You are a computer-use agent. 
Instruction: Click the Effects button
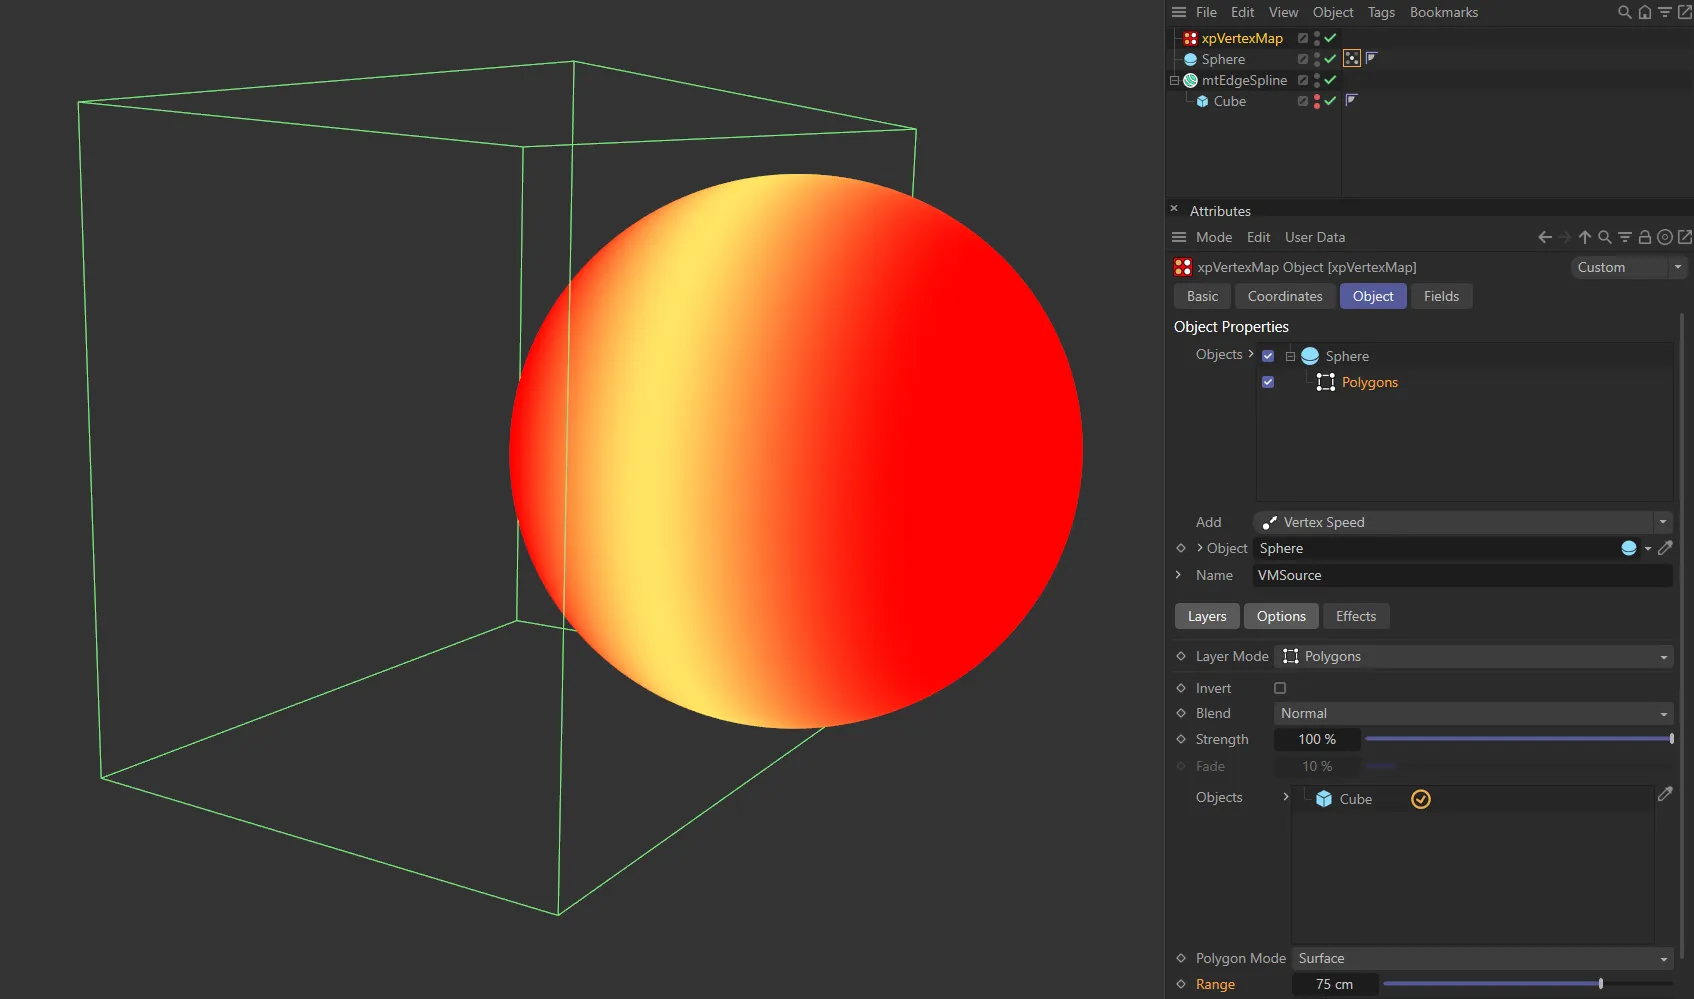1355,616
